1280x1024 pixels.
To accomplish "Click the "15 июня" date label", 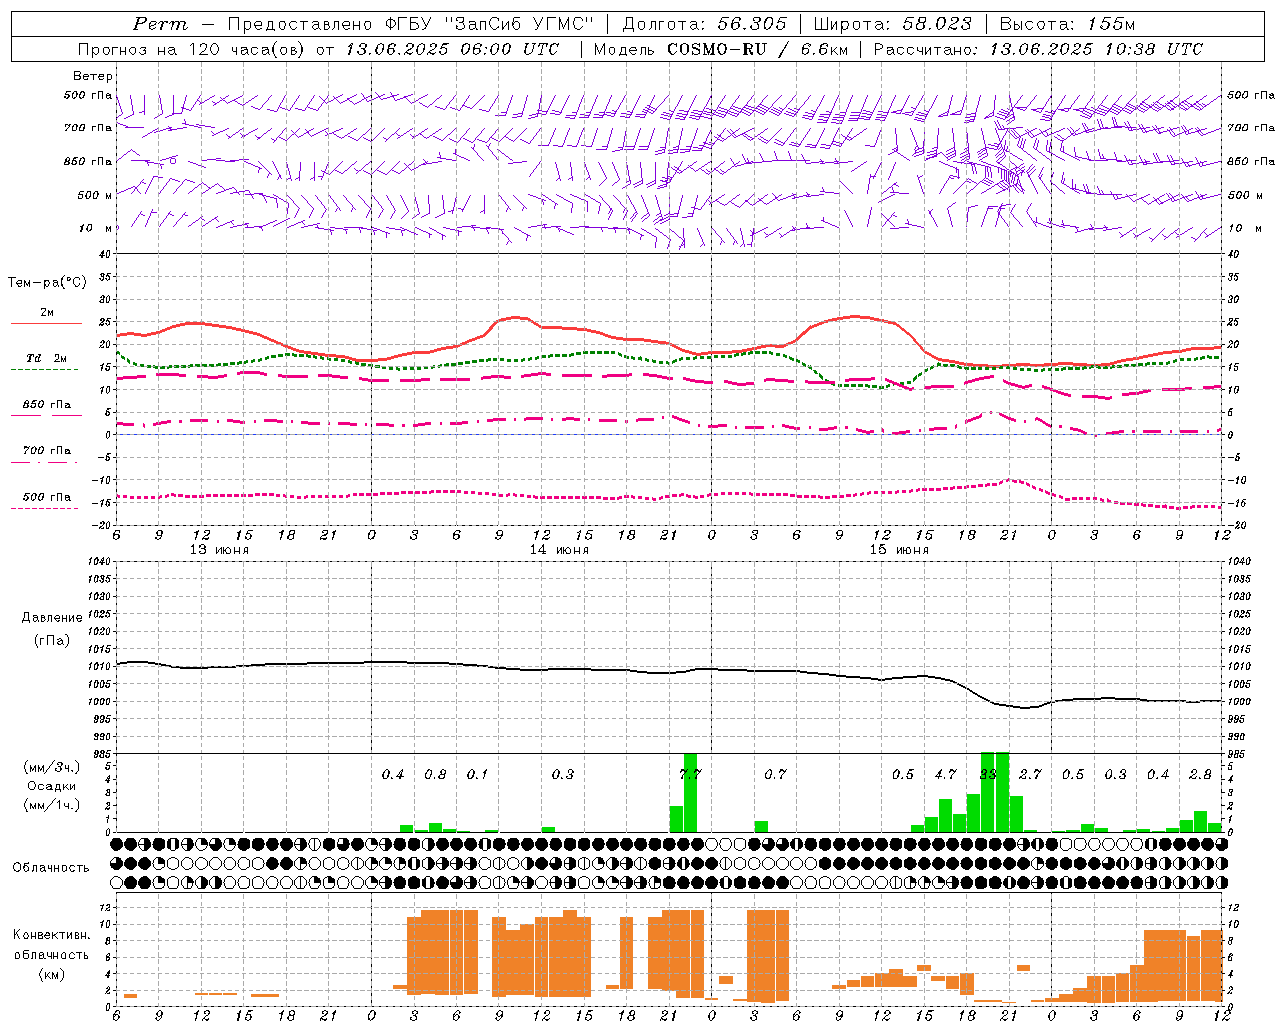I will 899,550.
